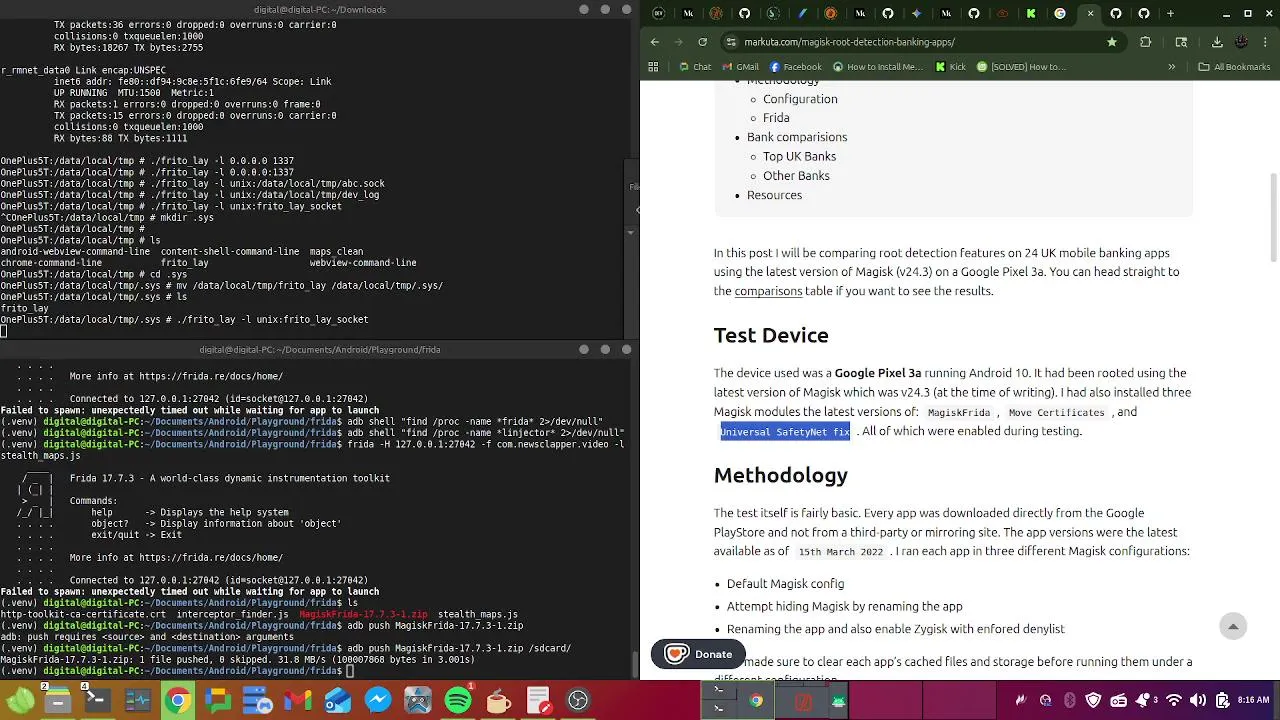Screen dimensions: 1280x720
Task: Reload the markuta.com page
Action: tap(702, 42)
